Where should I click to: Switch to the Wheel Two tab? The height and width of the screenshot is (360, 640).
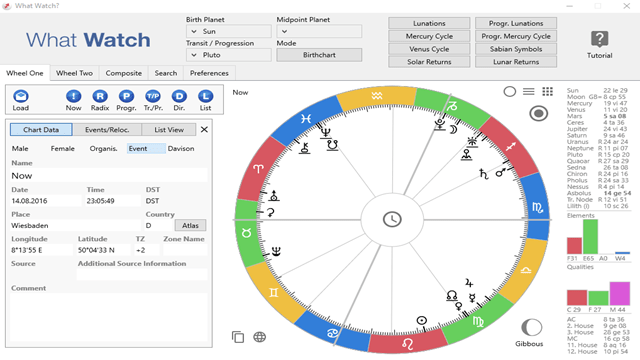click(x=74, y=73)
